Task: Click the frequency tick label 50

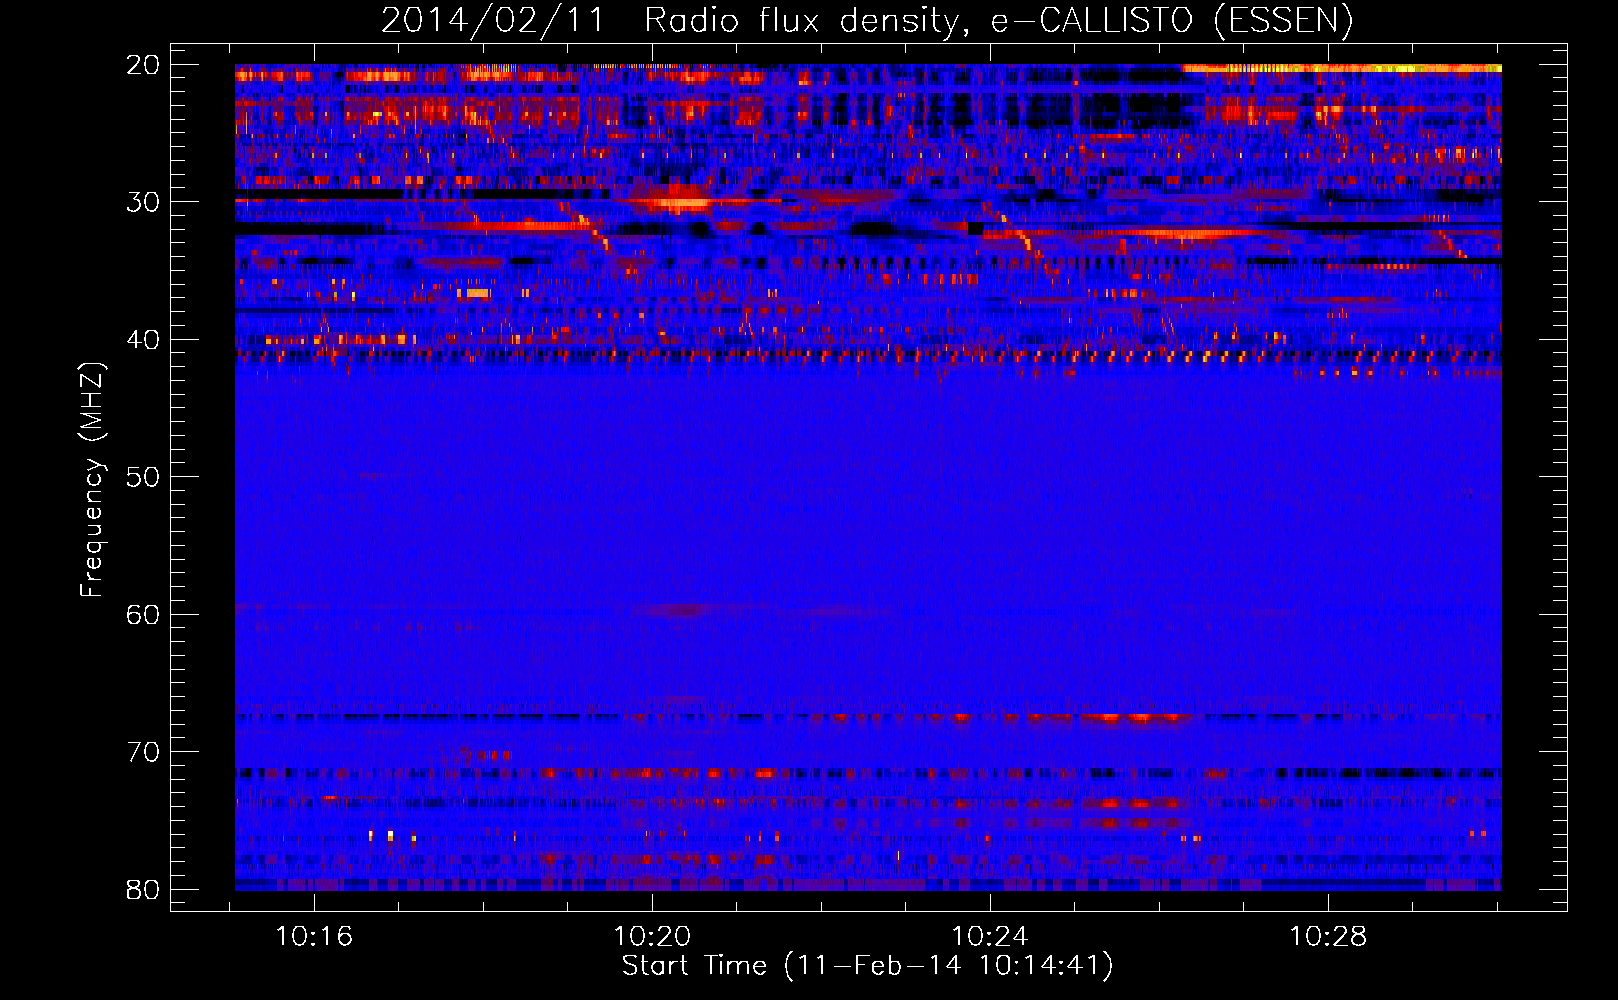Action: click(x=143, y=477)
